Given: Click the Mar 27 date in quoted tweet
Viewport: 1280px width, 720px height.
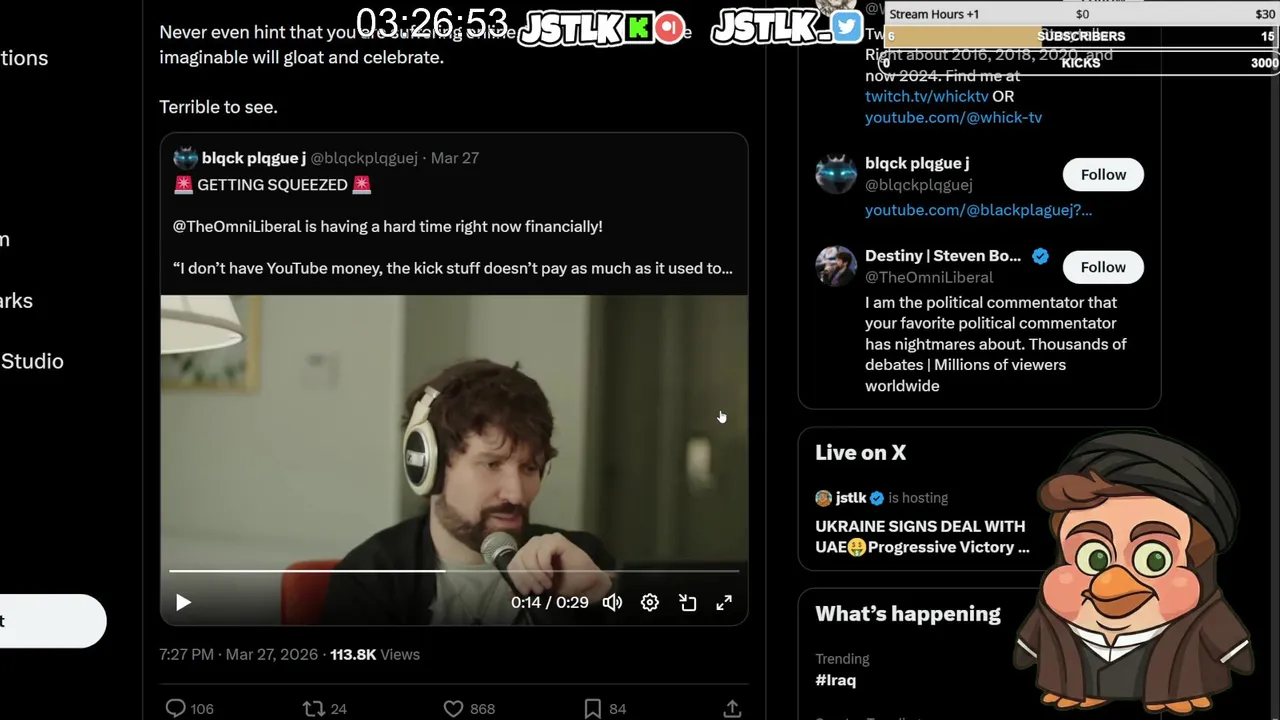Looking at the screenshot, I should tap(454, 158).
